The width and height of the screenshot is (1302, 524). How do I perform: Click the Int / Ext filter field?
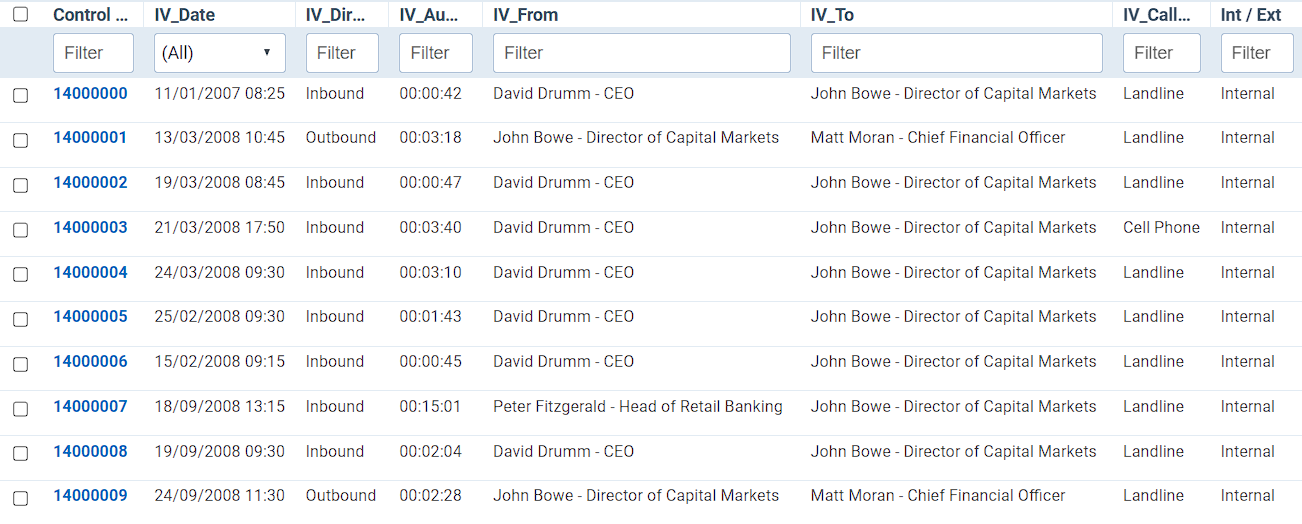[x=1257, y=53]
